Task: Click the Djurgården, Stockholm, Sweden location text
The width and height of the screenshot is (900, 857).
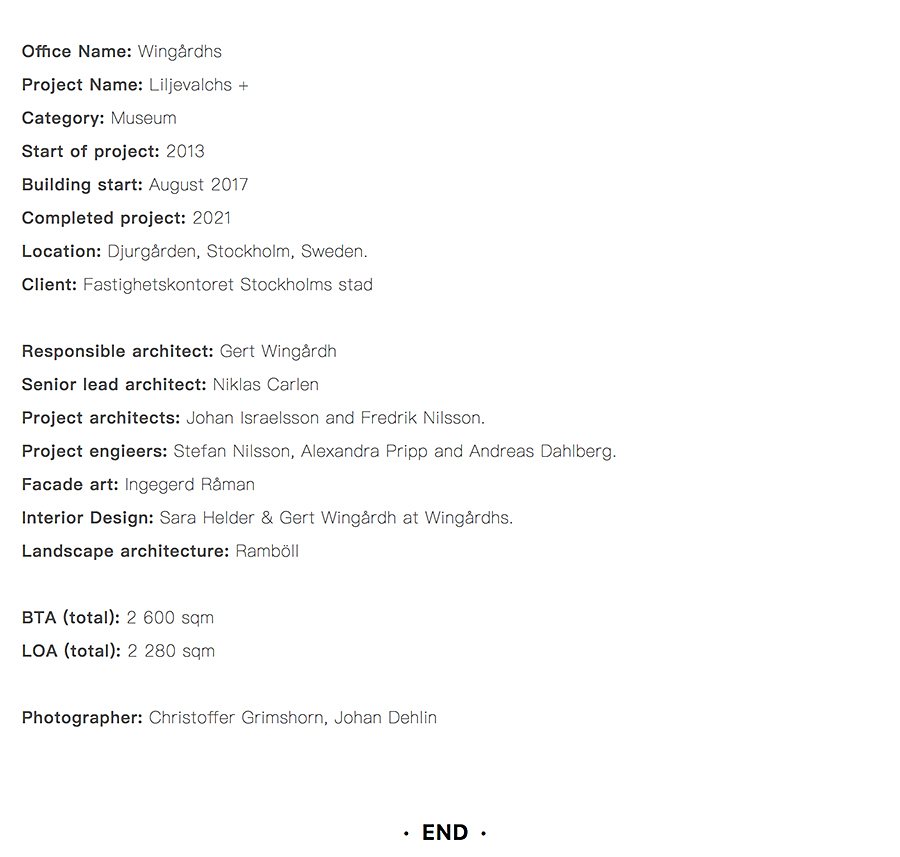Action: 237,251
